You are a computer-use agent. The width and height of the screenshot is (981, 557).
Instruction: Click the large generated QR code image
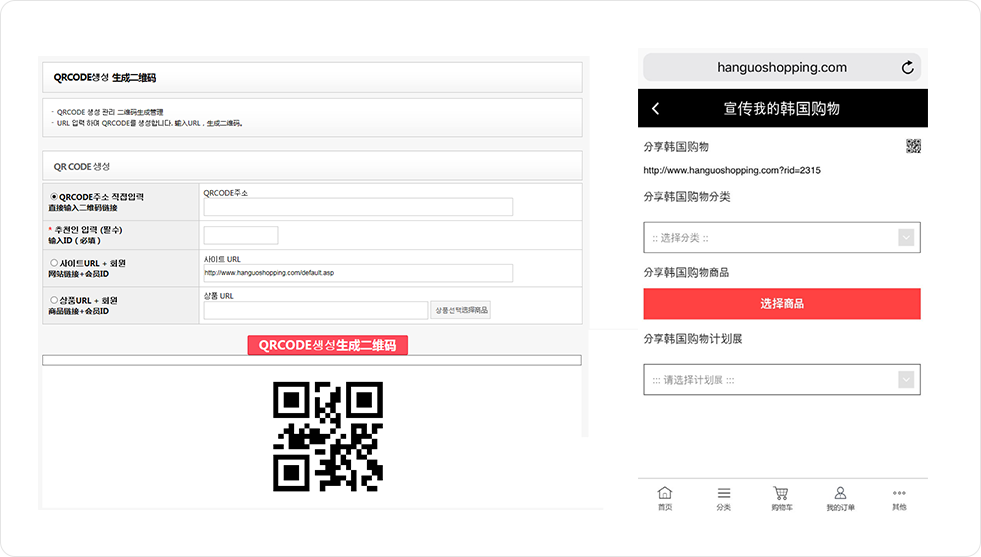point(328,436)
